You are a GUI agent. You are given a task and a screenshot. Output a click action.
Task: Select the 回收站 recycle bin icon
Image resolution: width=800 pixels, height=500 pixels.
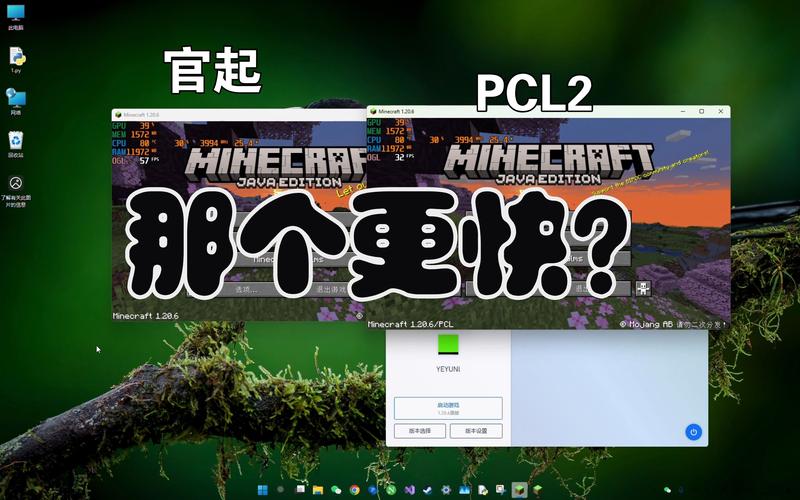pos(16,144)
